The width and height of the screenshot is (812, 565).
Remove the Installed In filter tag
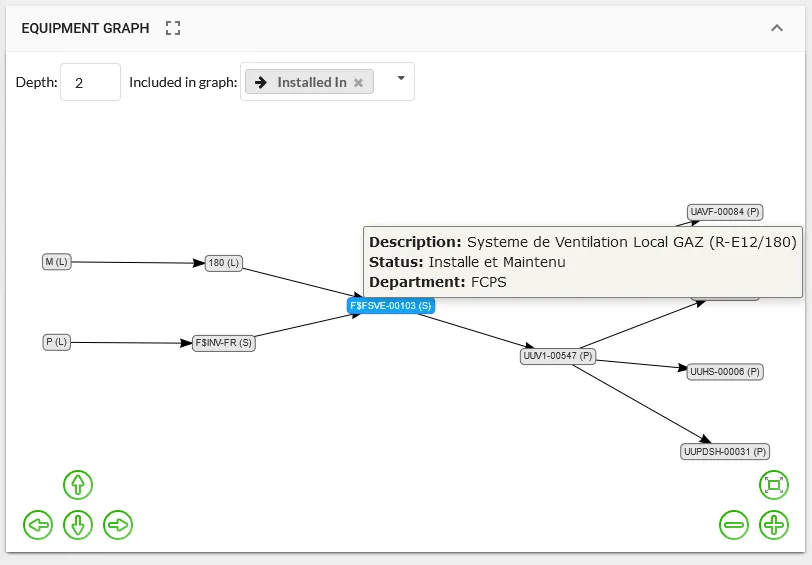click(358, 82)
